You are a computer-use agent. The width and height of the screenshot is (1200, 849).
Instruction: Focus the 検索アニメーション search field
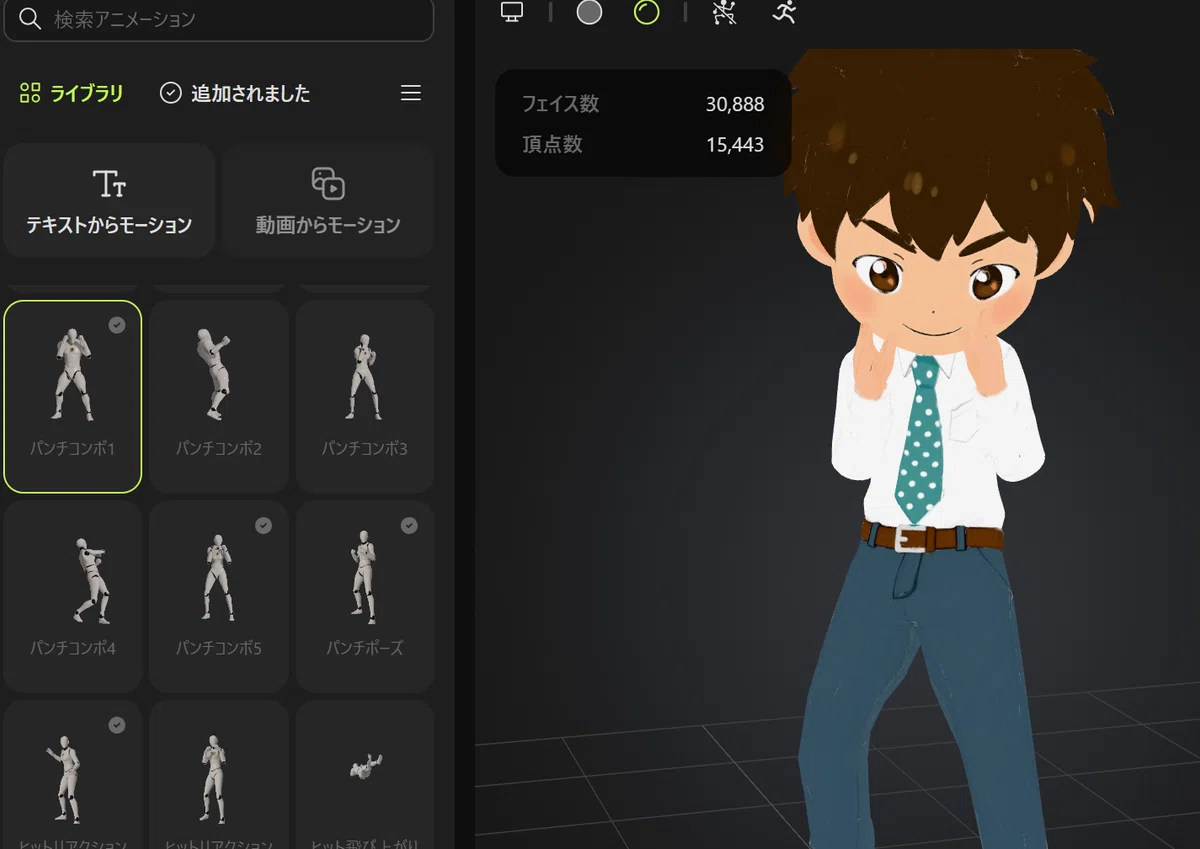(219, 18)
